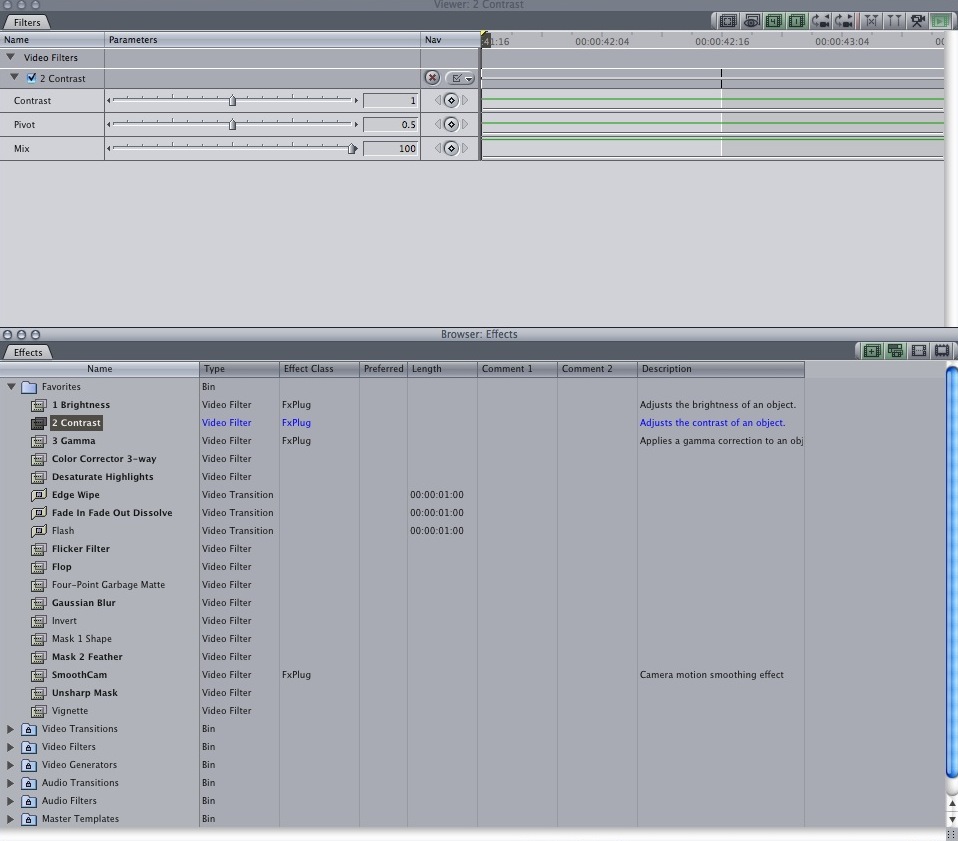This screenshot has width=958, height=841.
Task: Click the Edge Wipe transition icon
Action: coord(39,495)
